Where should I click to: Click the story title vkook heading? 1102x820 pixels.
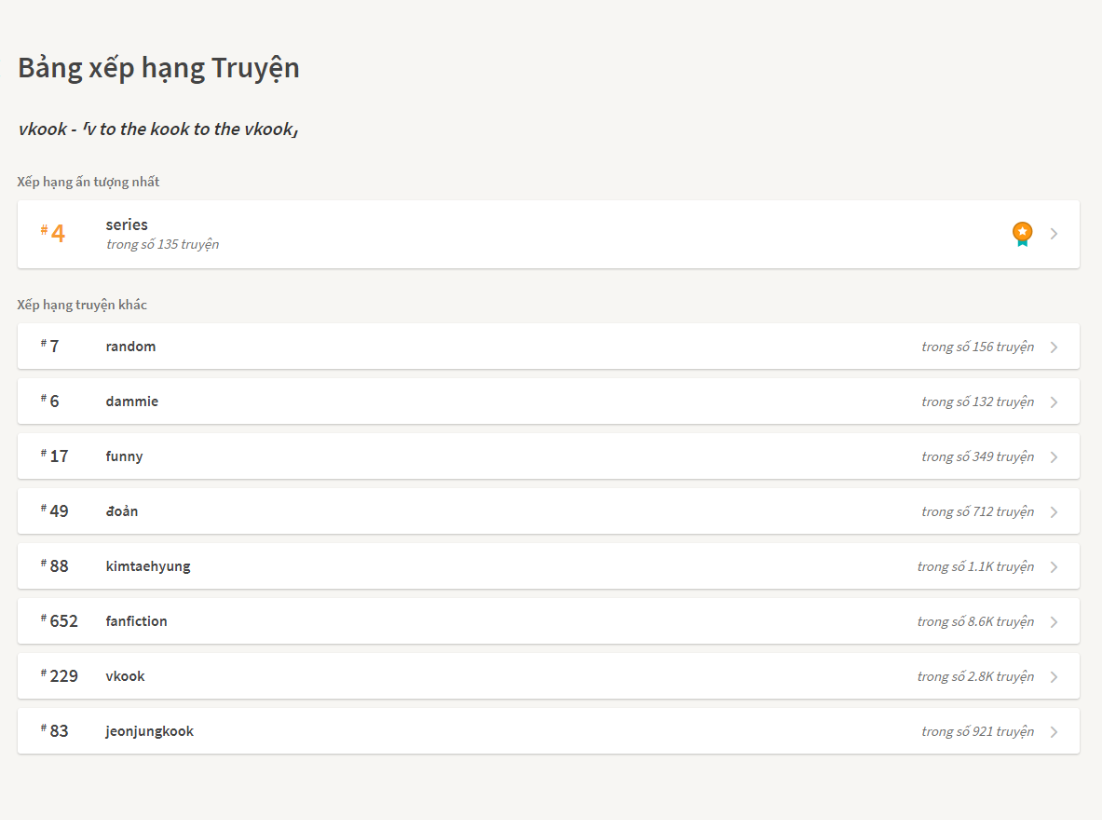coord(158,129)
